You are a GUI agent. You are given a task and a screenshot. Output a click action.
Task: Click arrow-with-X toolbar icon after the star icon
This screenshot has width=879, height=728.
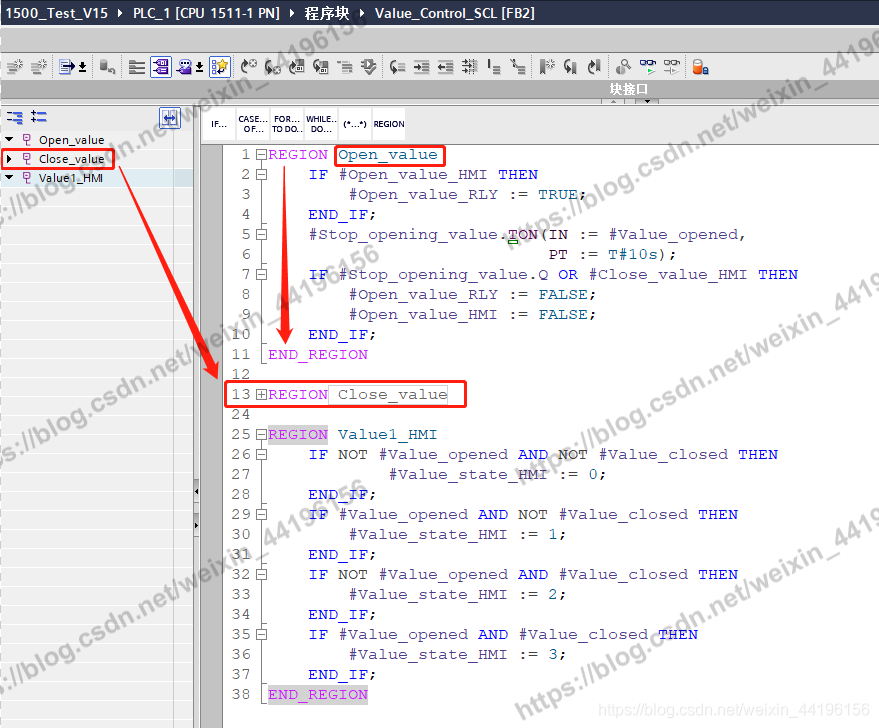tap(248, 67)
